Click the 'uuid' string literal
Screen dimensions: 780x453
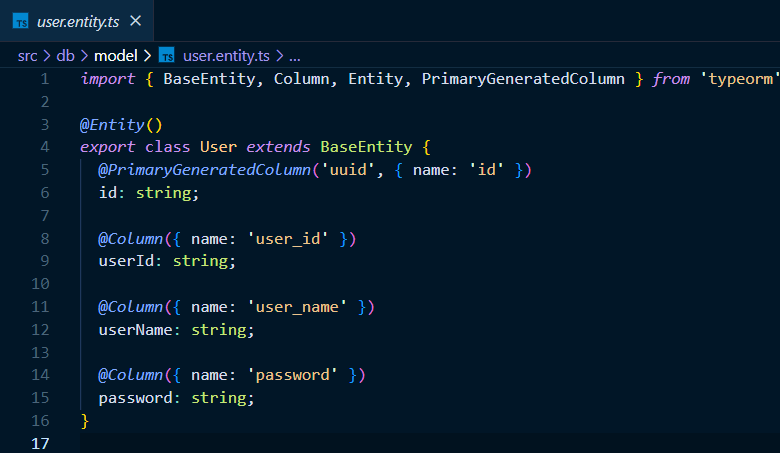click(x=347, y=170)
